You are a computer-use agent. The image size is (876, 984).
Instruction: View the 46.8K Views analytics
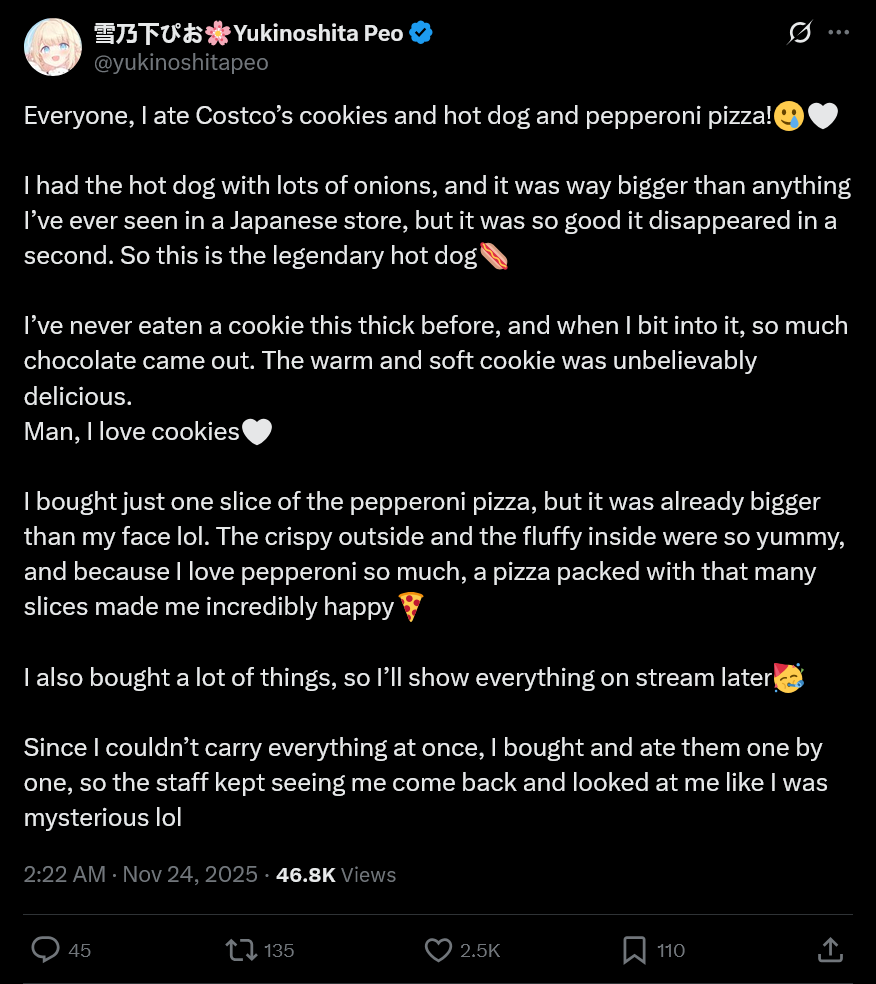pyautogui.click(x=336, y=875)
